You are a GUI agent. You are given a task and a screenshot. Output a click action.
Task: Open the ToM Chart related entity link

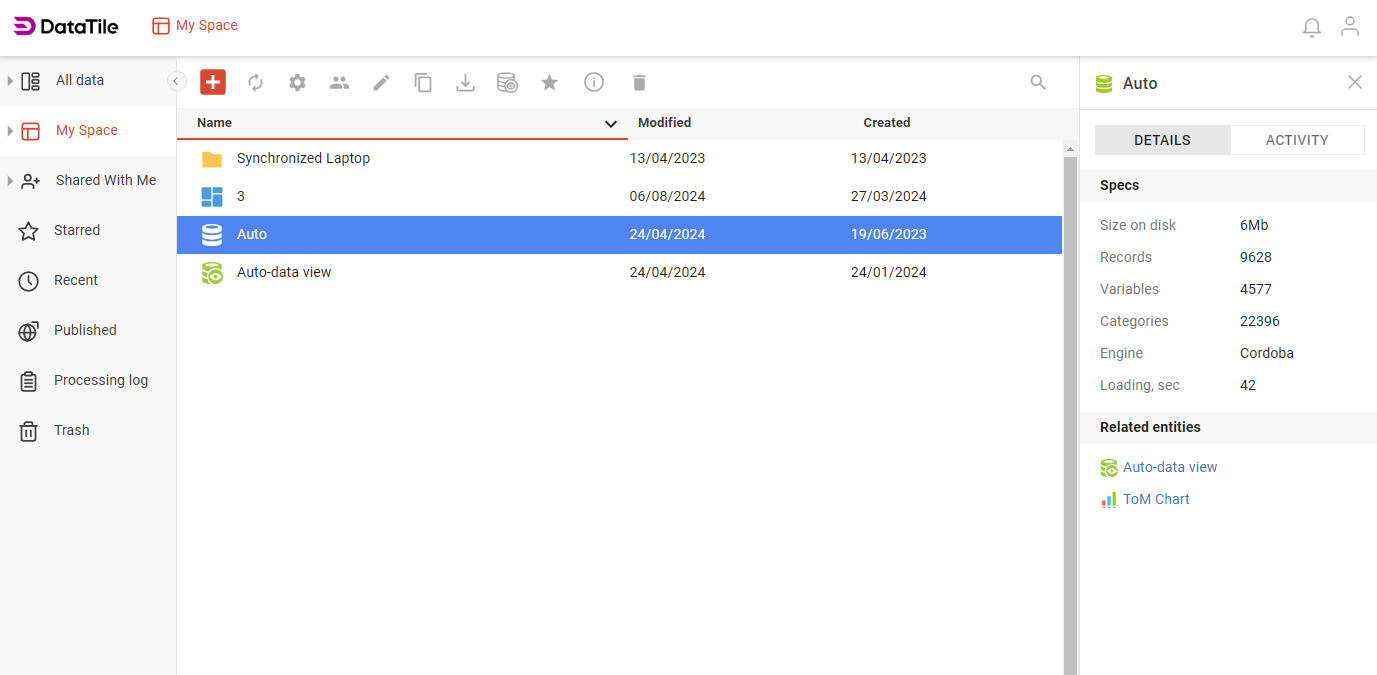pos(1156,499)
